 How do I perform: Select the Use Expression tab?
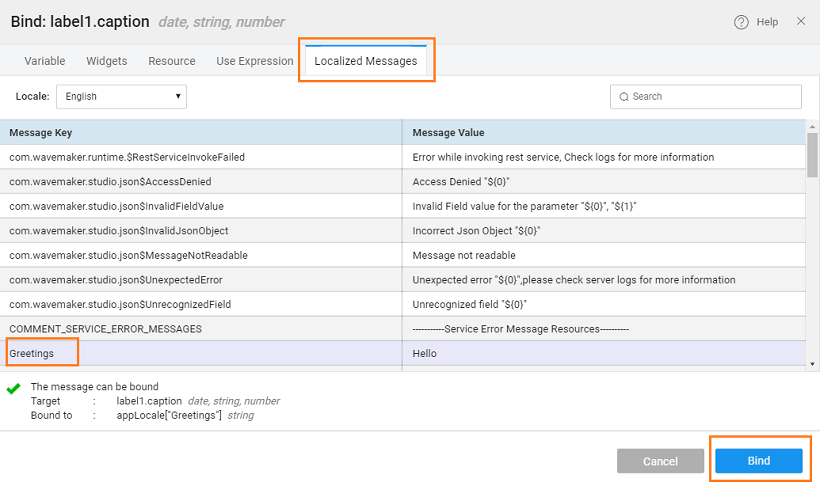[x=255, y=61]
